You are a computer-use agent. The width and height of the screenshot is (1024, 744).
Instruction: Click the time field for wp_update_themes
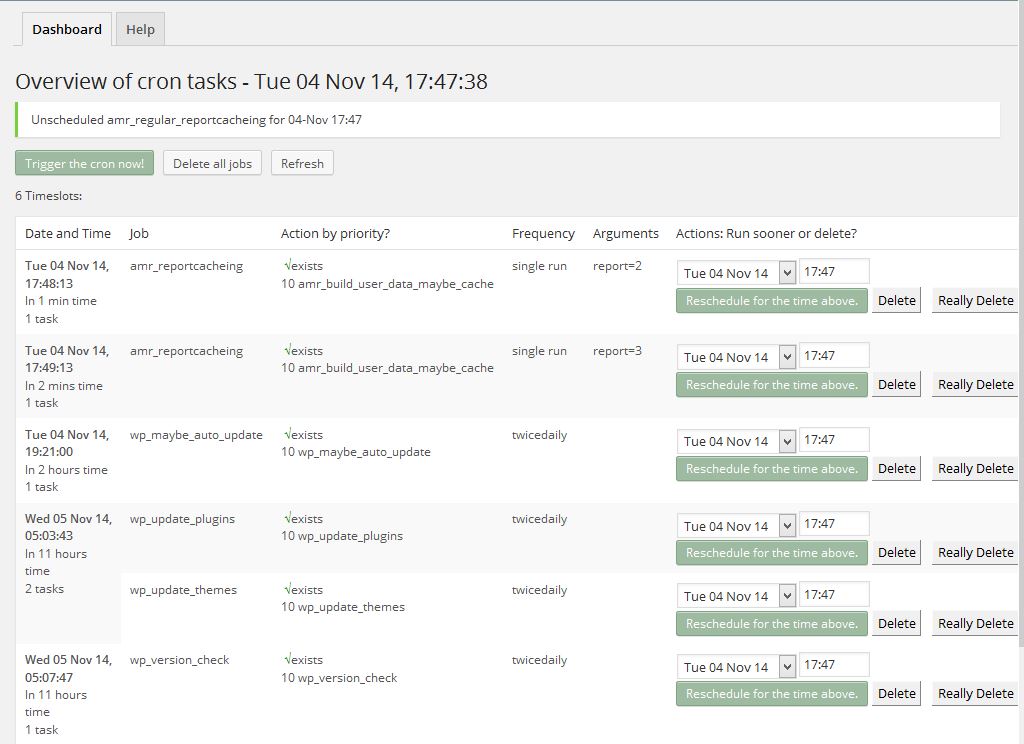[834, 595]
